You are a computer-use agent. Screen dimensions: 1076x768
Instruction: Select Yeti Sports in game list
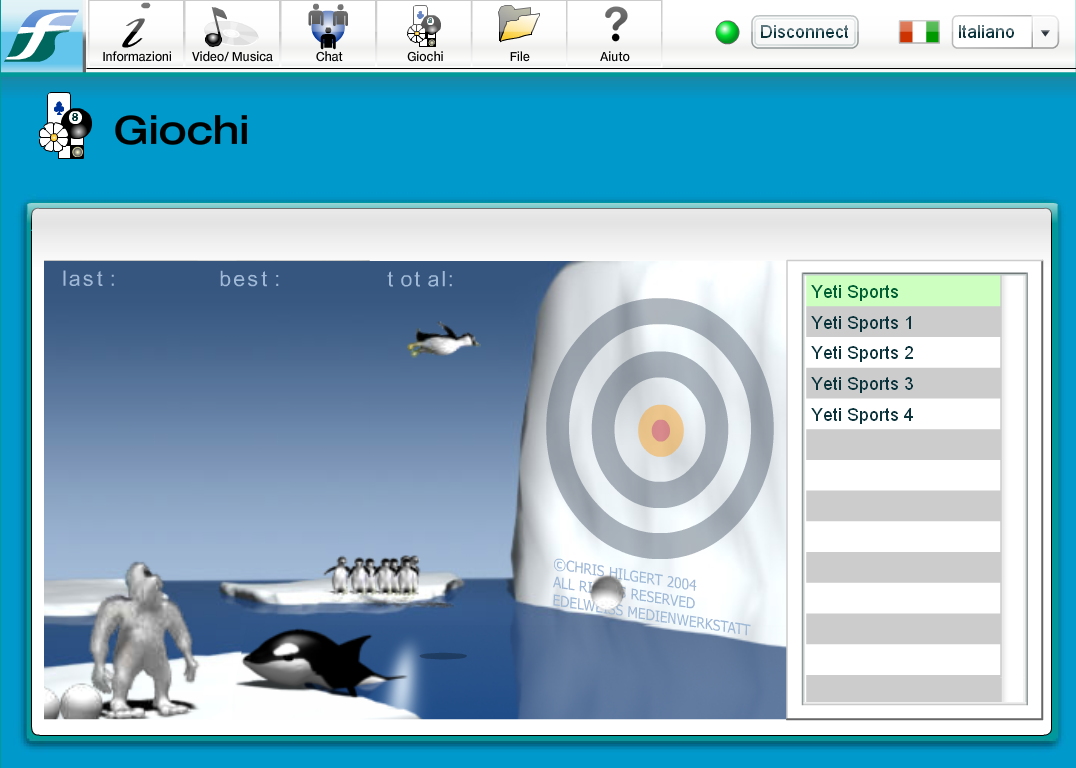coord(903,291)
